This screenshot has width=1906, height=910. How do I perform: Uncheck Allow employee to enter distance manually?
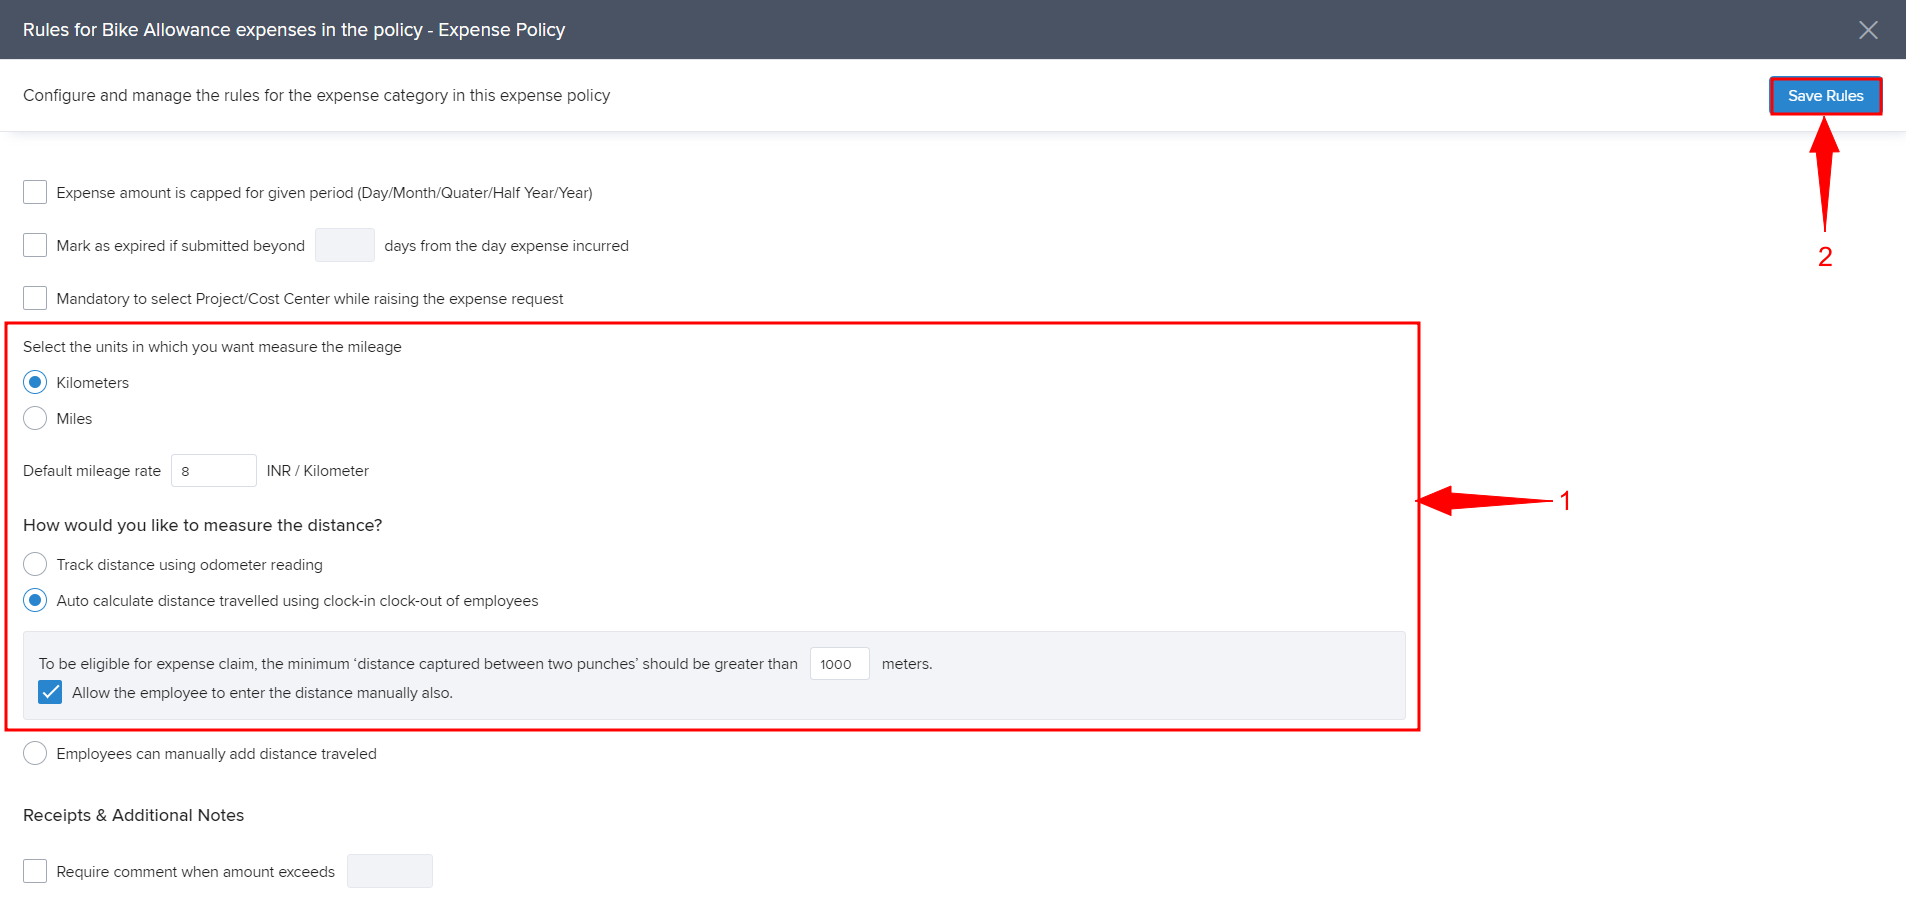click(50, 692)
